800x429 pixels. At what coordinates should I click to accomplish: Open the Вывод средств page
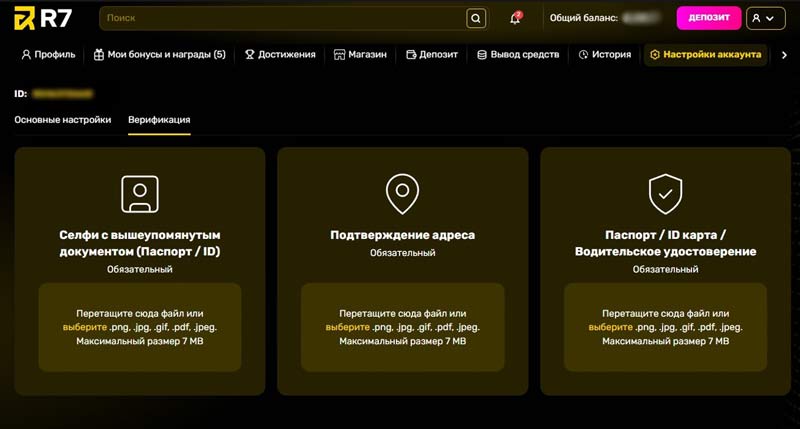click(518, 55)
